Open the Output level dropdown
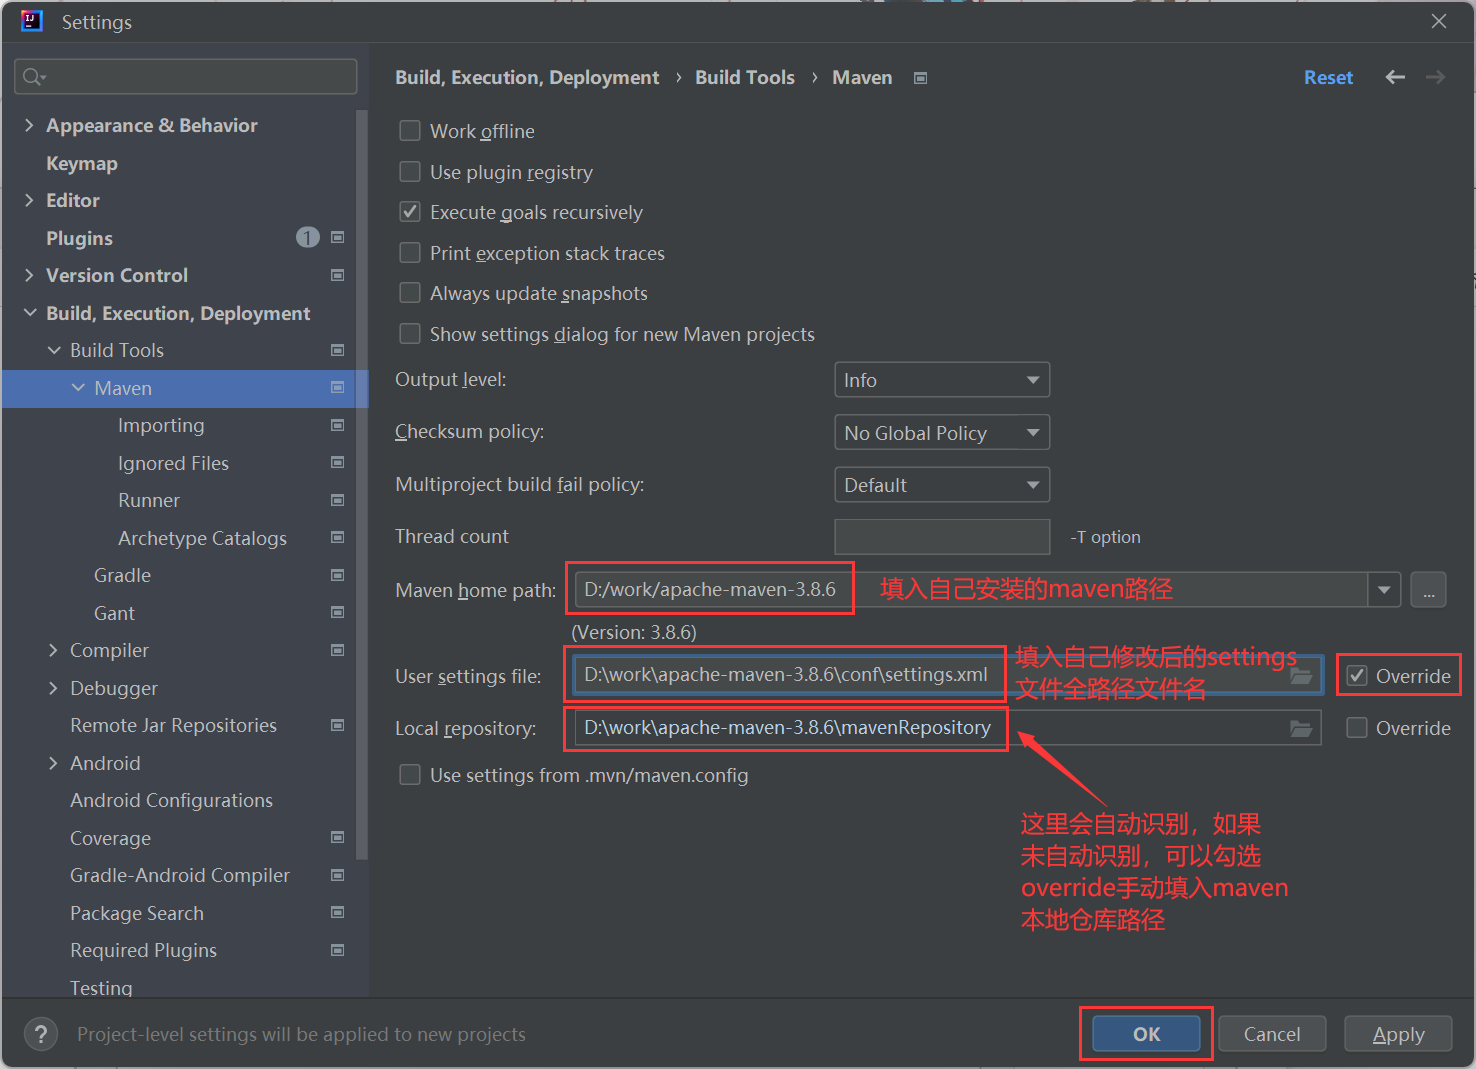 [x=942, y=380]
